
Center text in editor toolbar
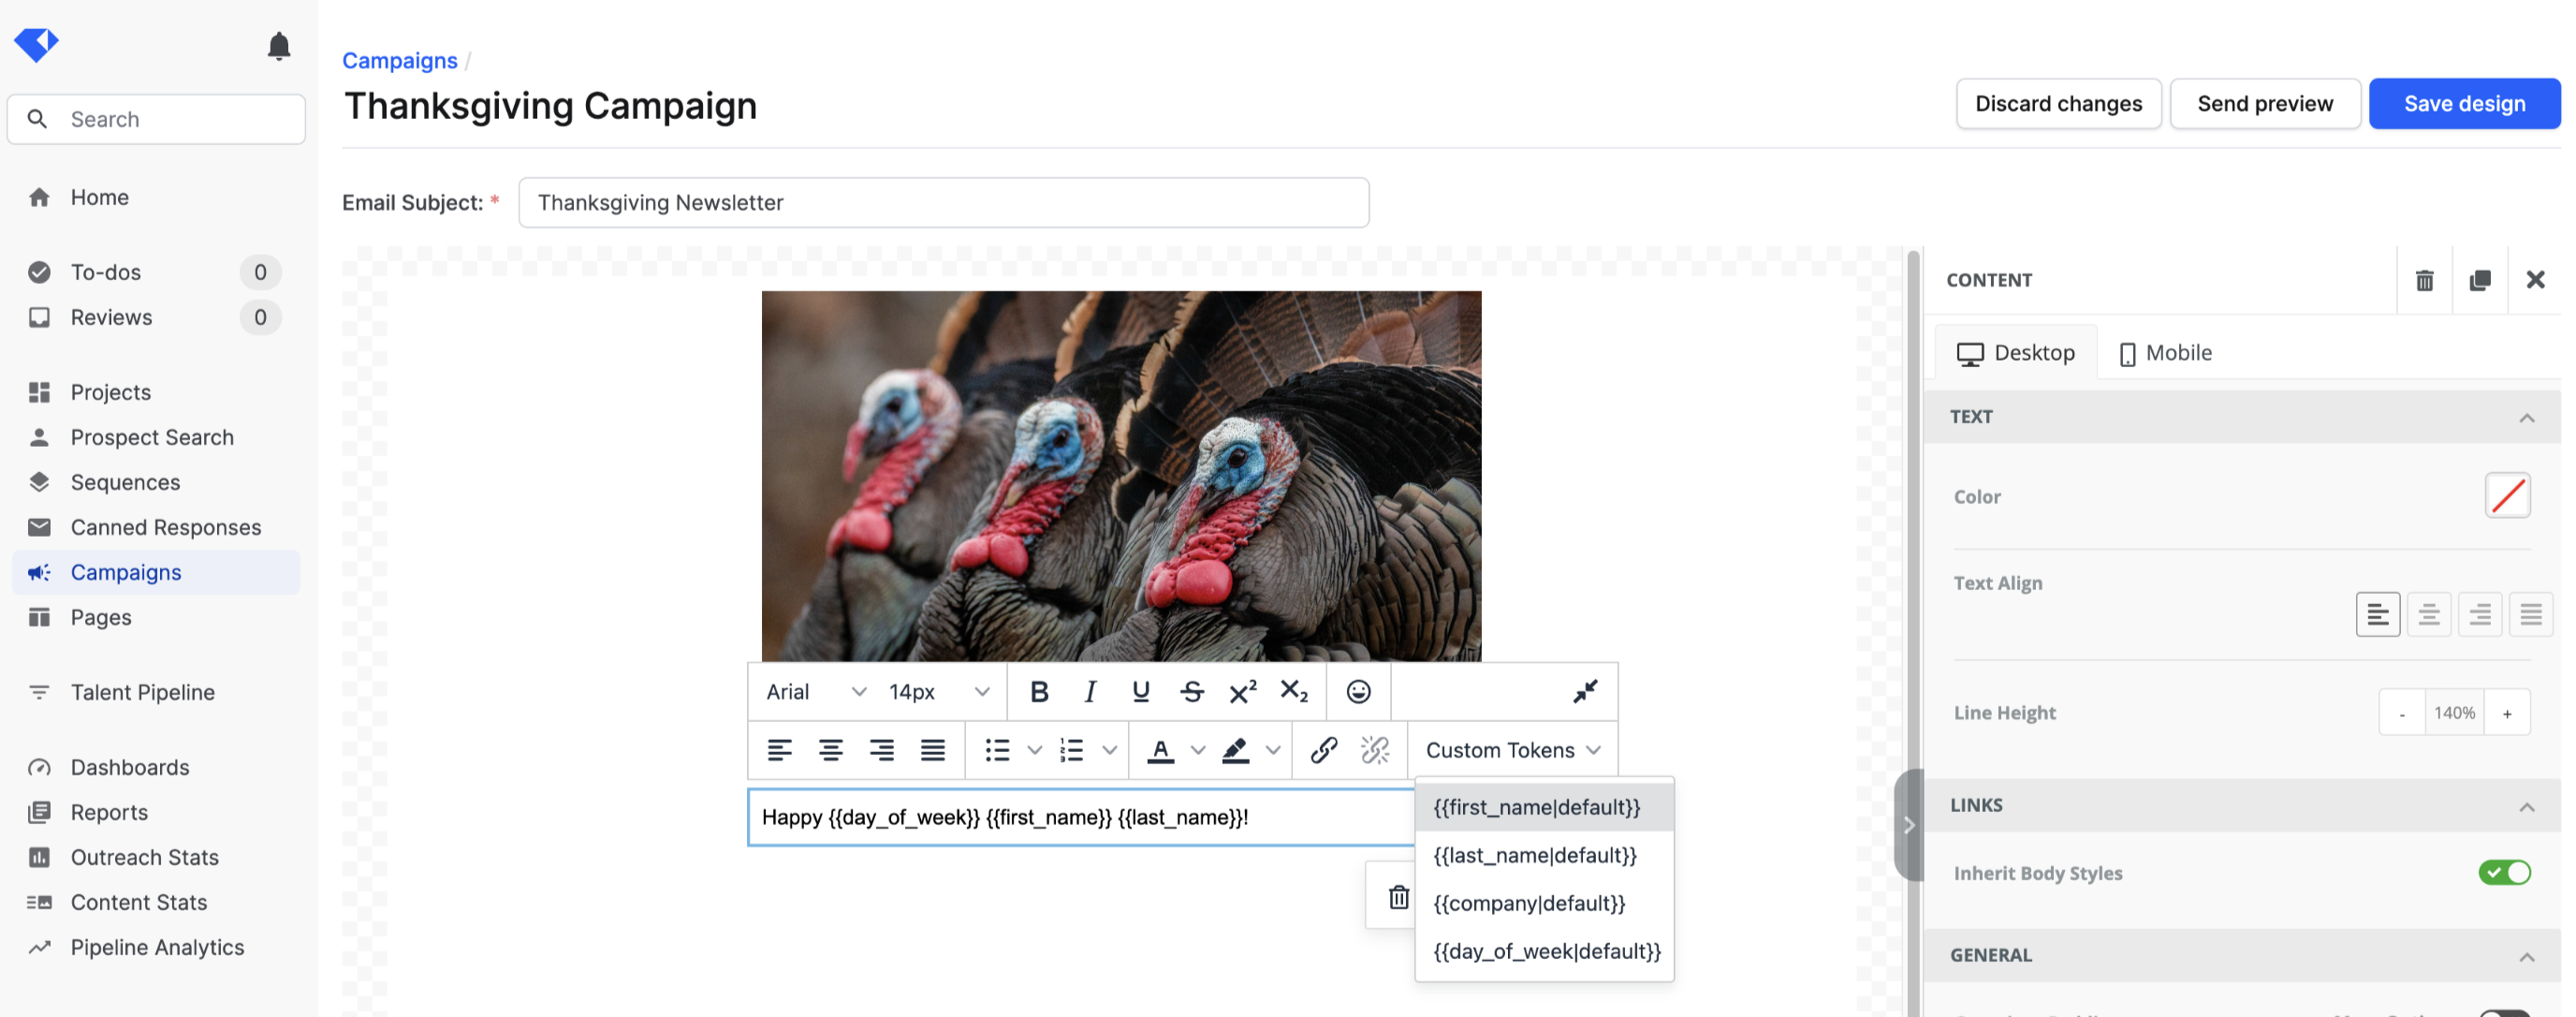tap(830, 750)
